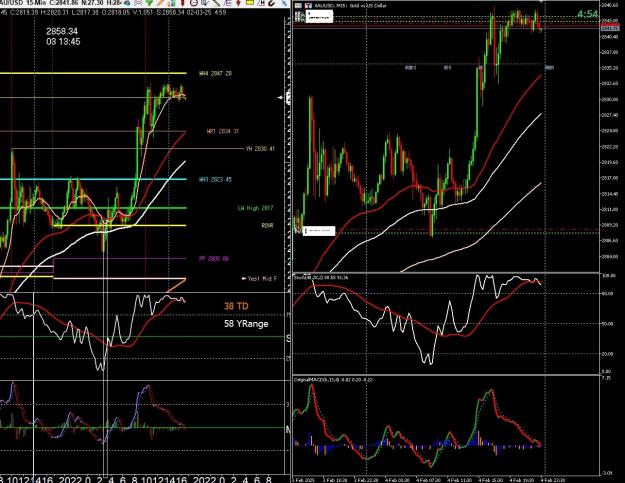Click the MACD indicator label in right window
625x483 pixels.
pos(333,380)
